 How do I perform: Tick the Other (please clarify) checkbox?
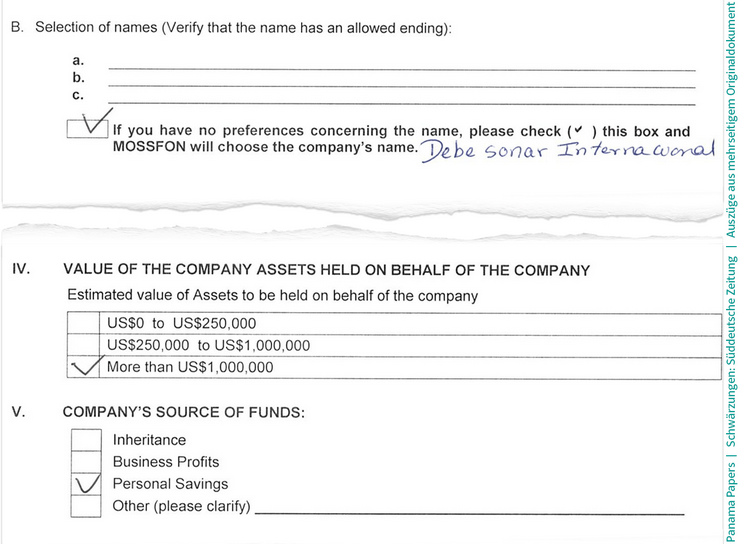(86, 506)
